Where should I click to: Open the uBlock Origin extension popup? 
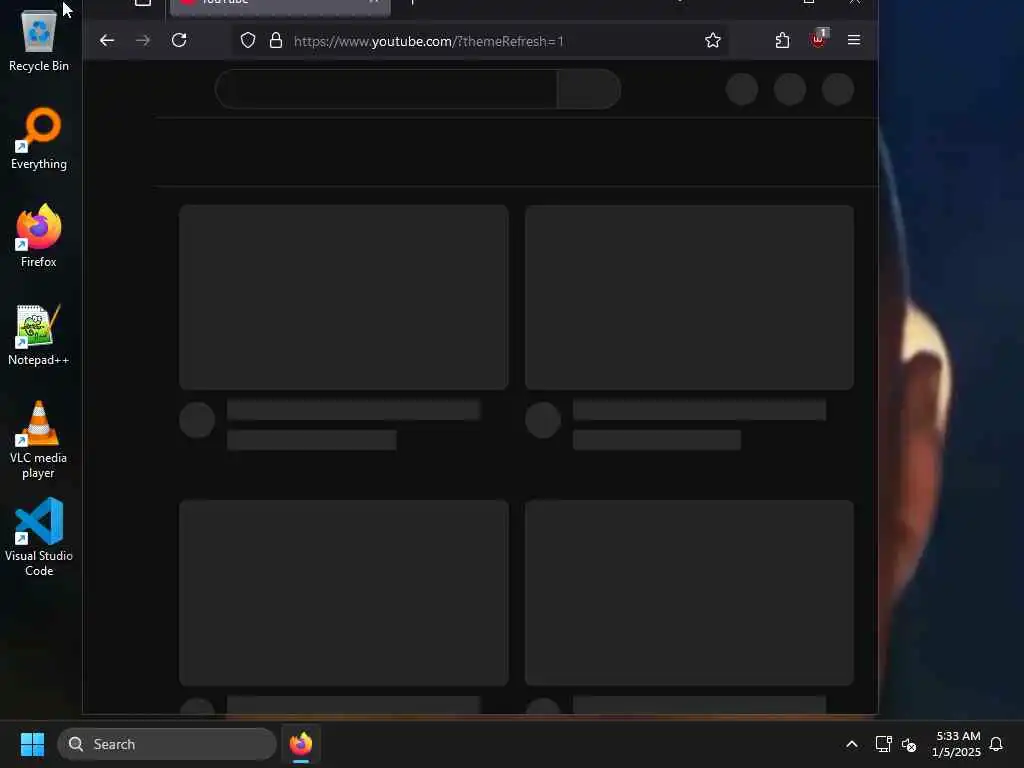818,39
